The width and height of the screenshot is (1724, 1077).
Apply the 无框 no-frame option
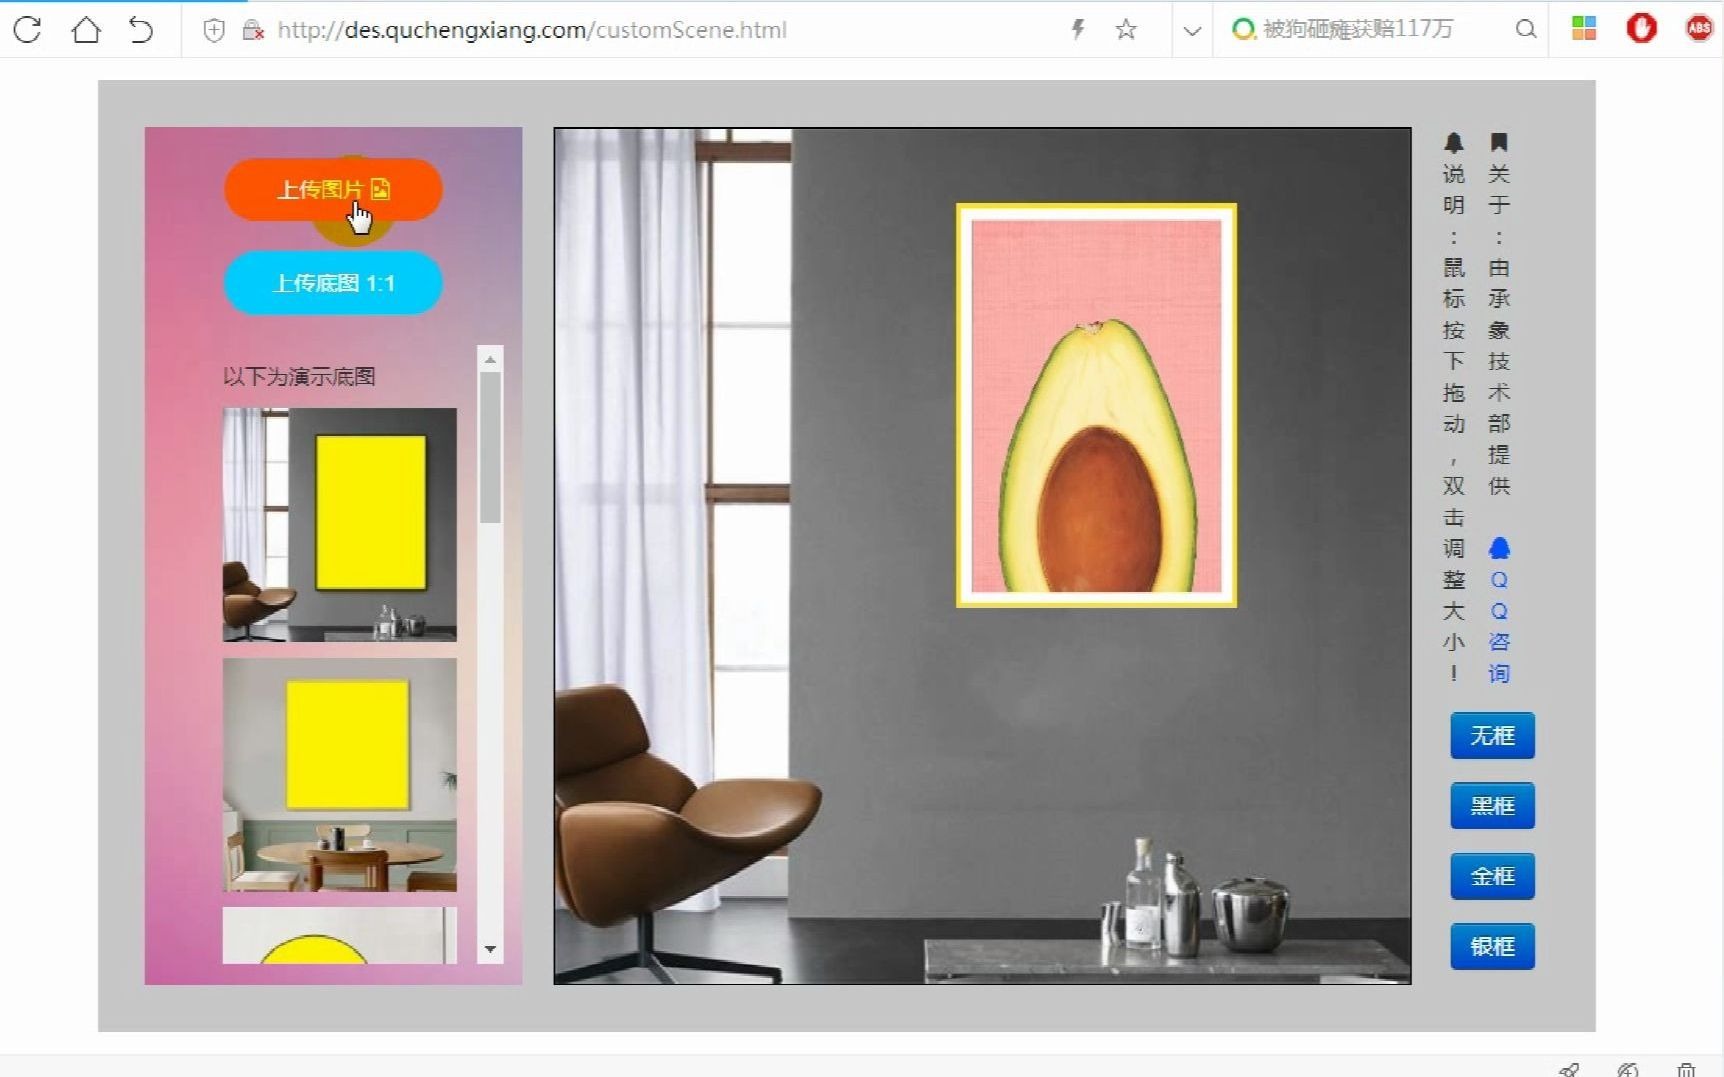pyautogui.click(x=1492, y=736)
